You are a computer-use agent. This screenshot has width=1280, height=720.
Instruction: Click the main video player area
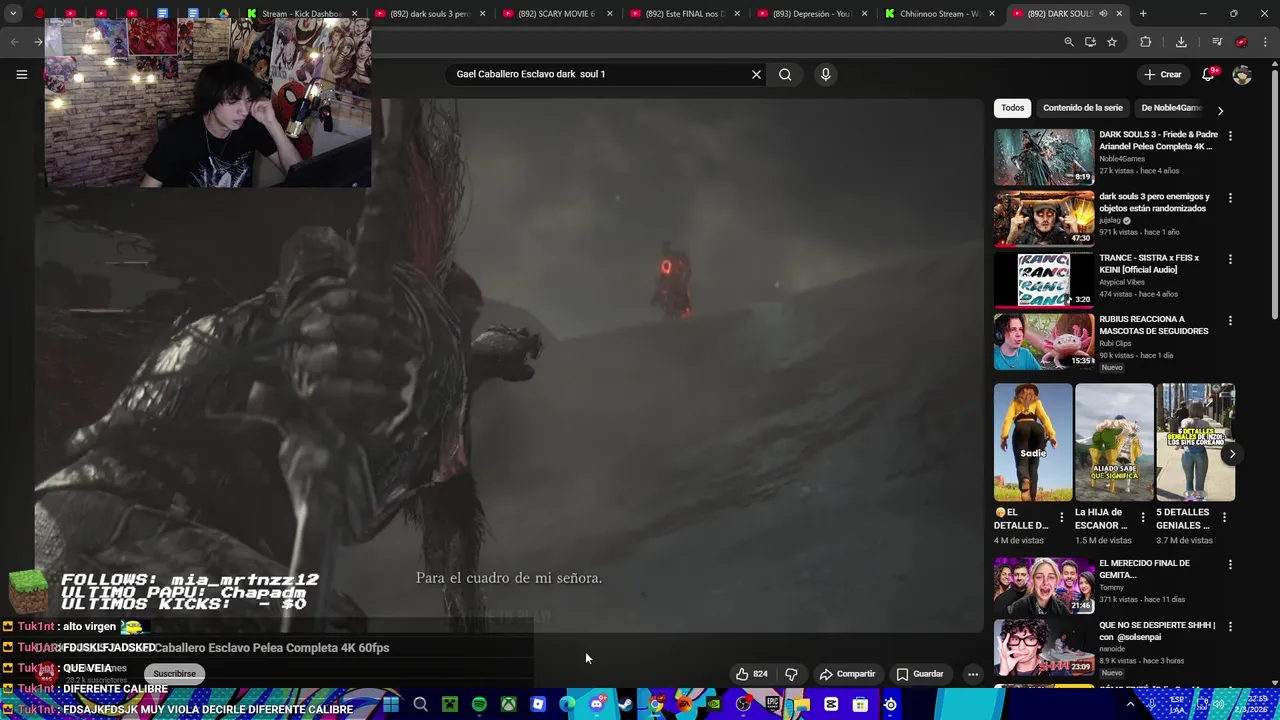pyautogui.click(x=510, y=365)
